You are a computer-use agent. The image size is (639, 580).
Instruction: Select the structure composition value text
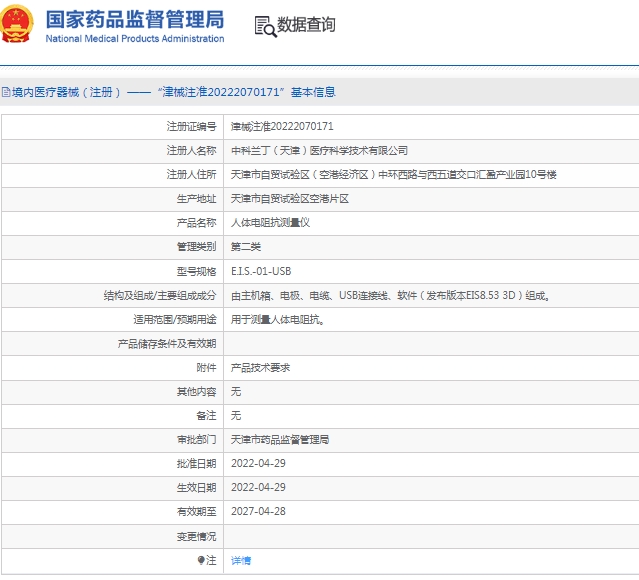click(x=390, y=295)
